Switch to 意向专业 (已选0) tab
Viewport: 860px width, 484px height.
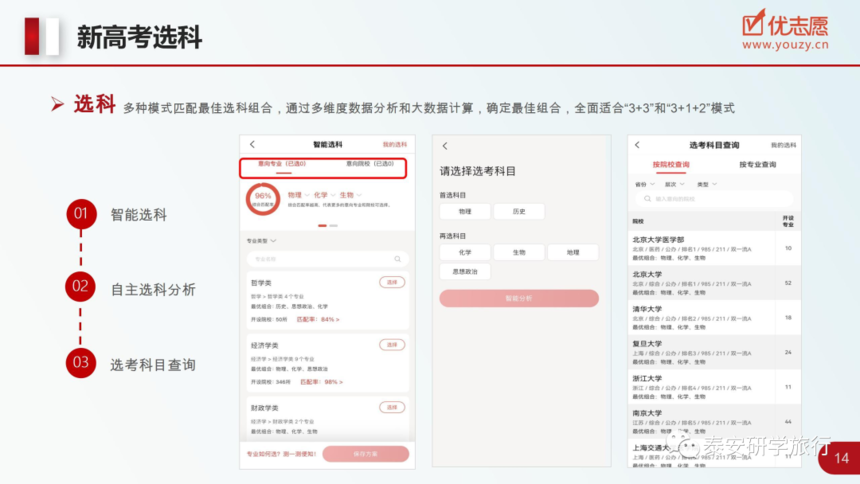(282, 164)
